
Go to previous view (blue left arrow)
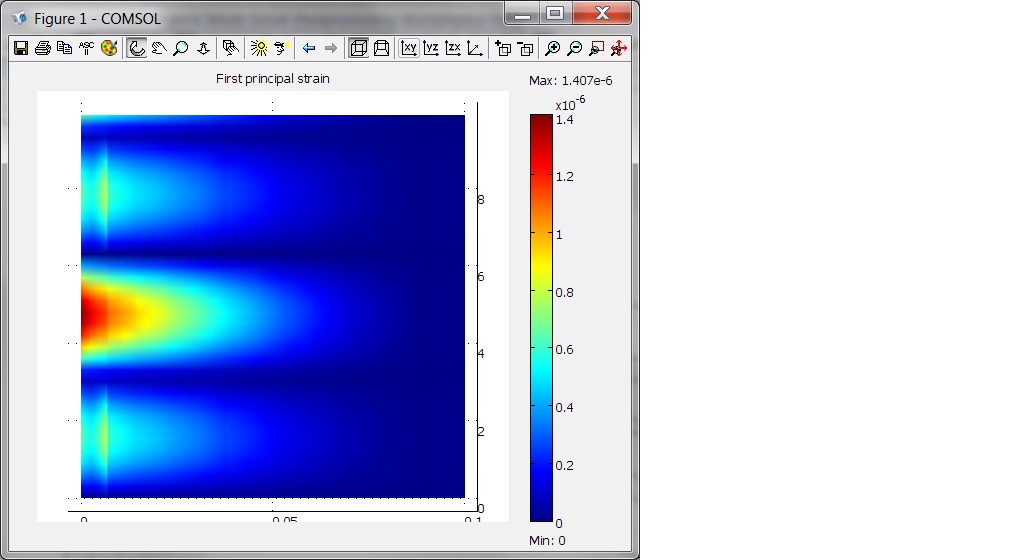[309, 48]
